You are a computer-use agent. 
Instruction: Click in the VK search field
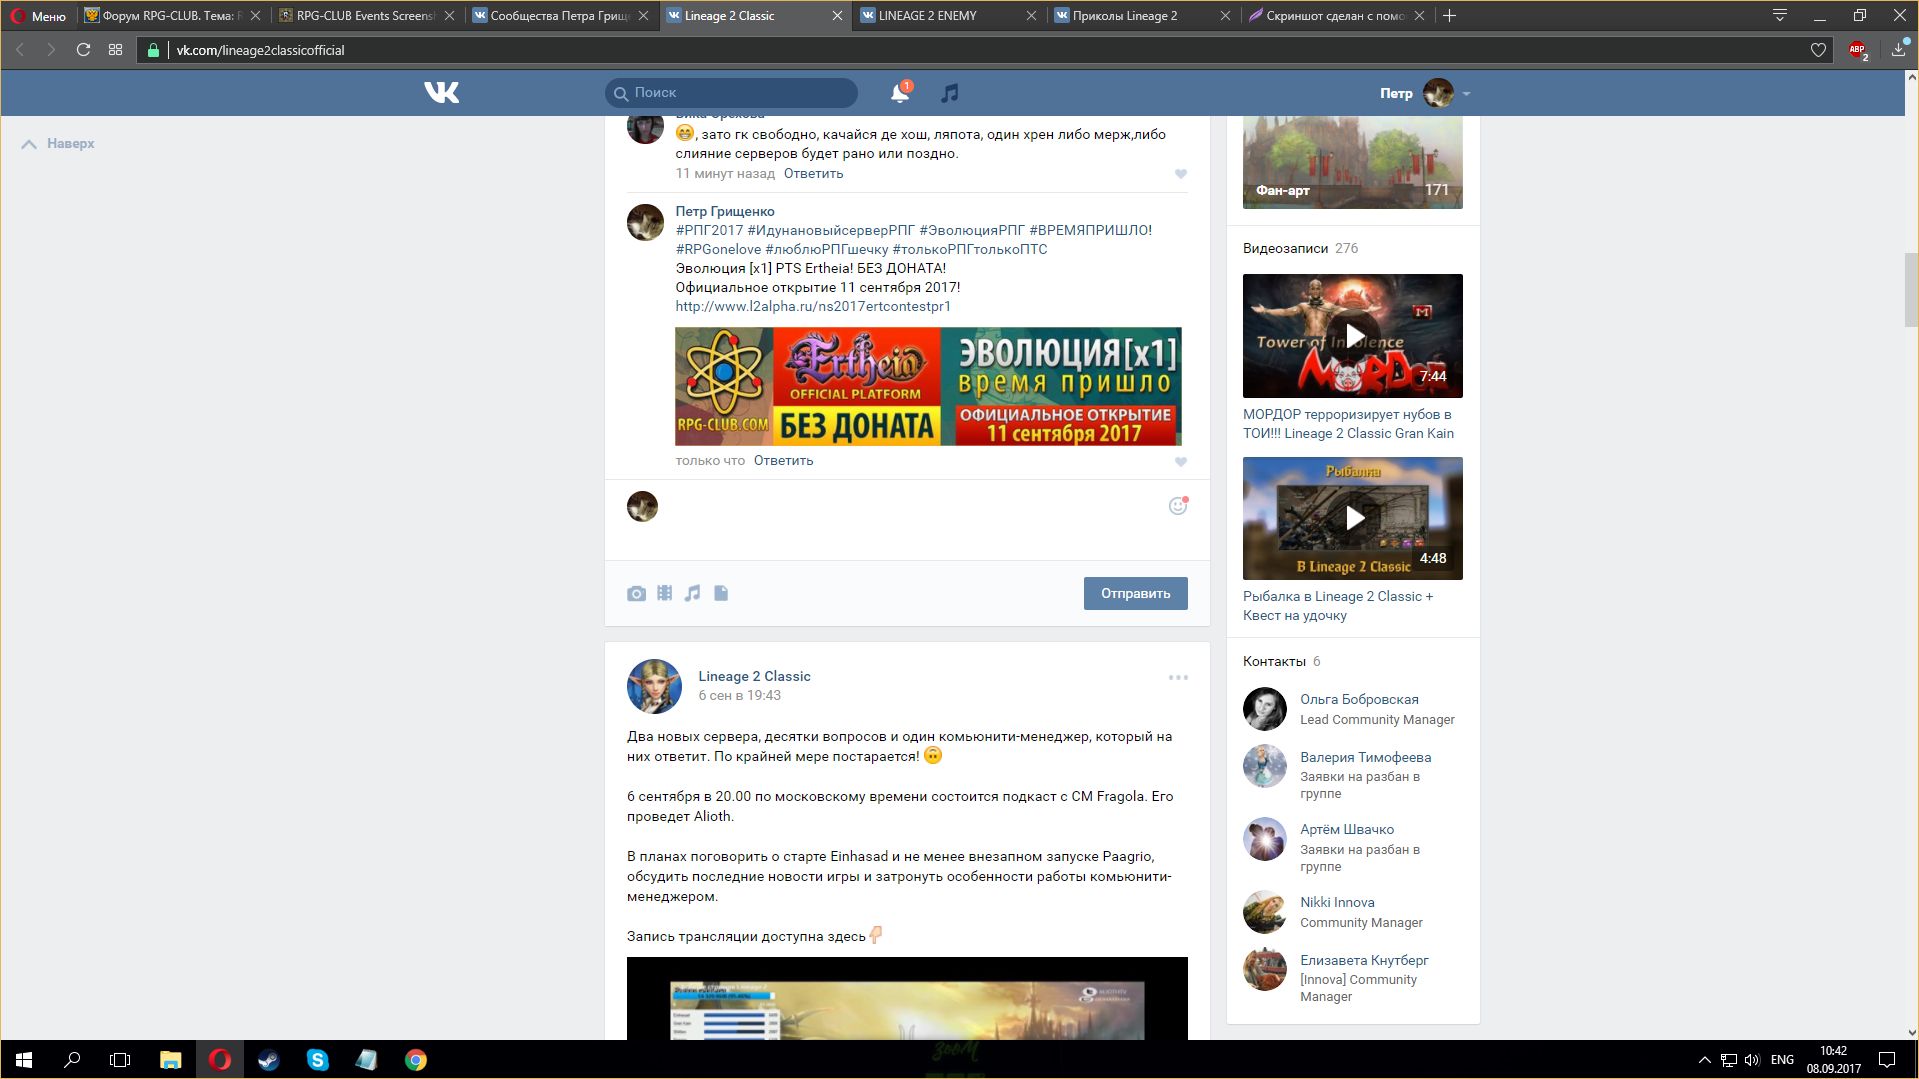click(731, 93)
